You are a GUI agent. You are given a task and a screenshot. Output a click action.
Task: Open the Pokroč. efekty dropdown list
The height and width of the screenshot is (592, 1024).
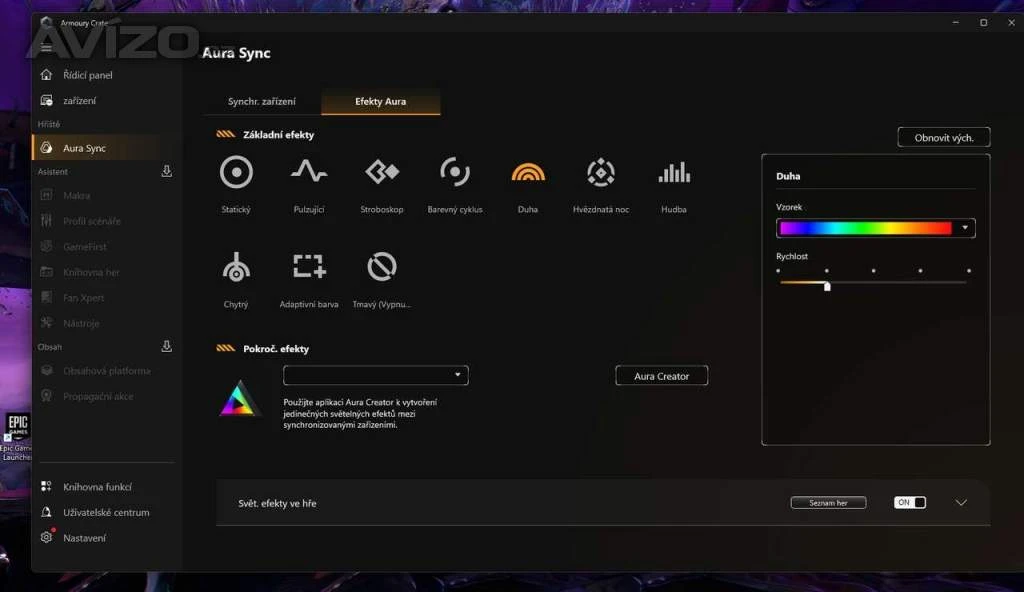click(376, 375)
